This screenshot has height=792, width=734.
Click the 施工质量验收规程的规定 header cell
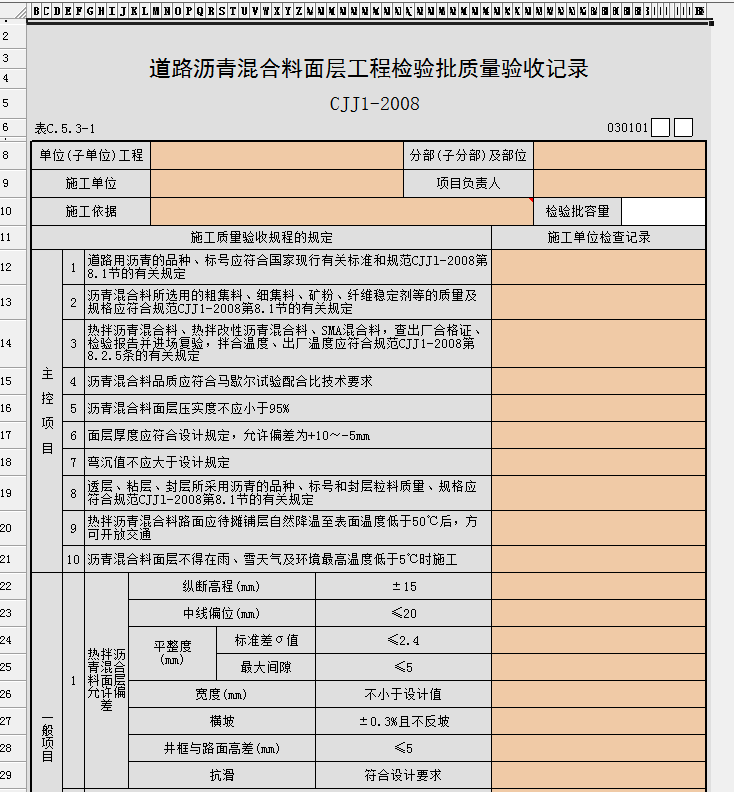click(x=262, y=237)
